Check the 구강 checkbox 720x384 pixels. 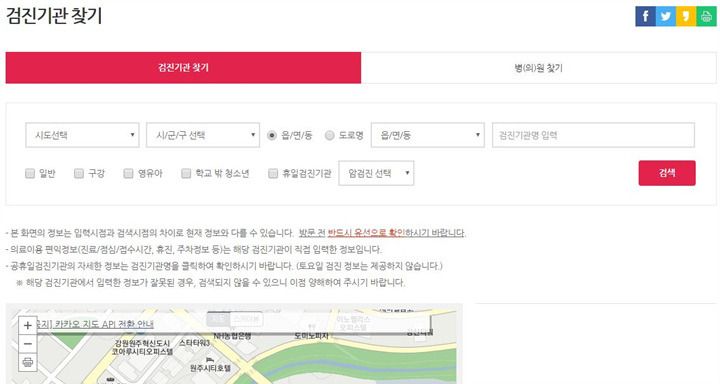tap(79, 173)
